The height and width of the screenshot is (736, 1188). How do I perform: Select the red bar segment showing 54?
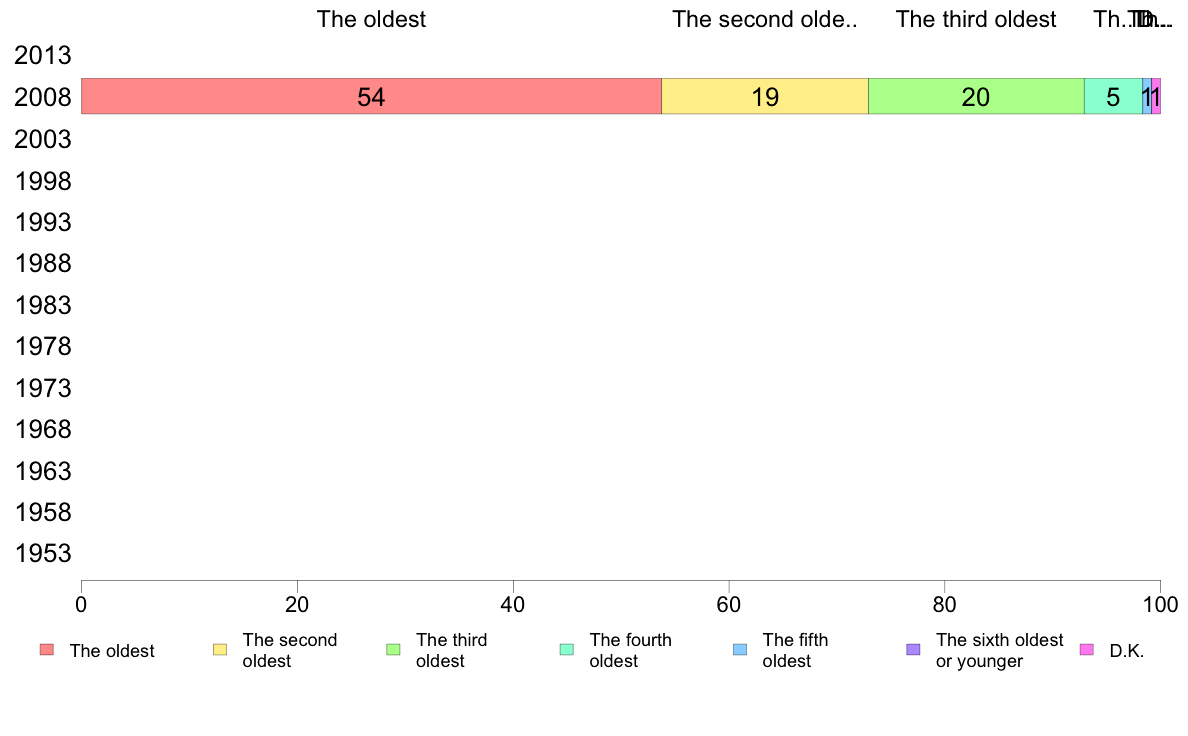[x=371, y=96]
